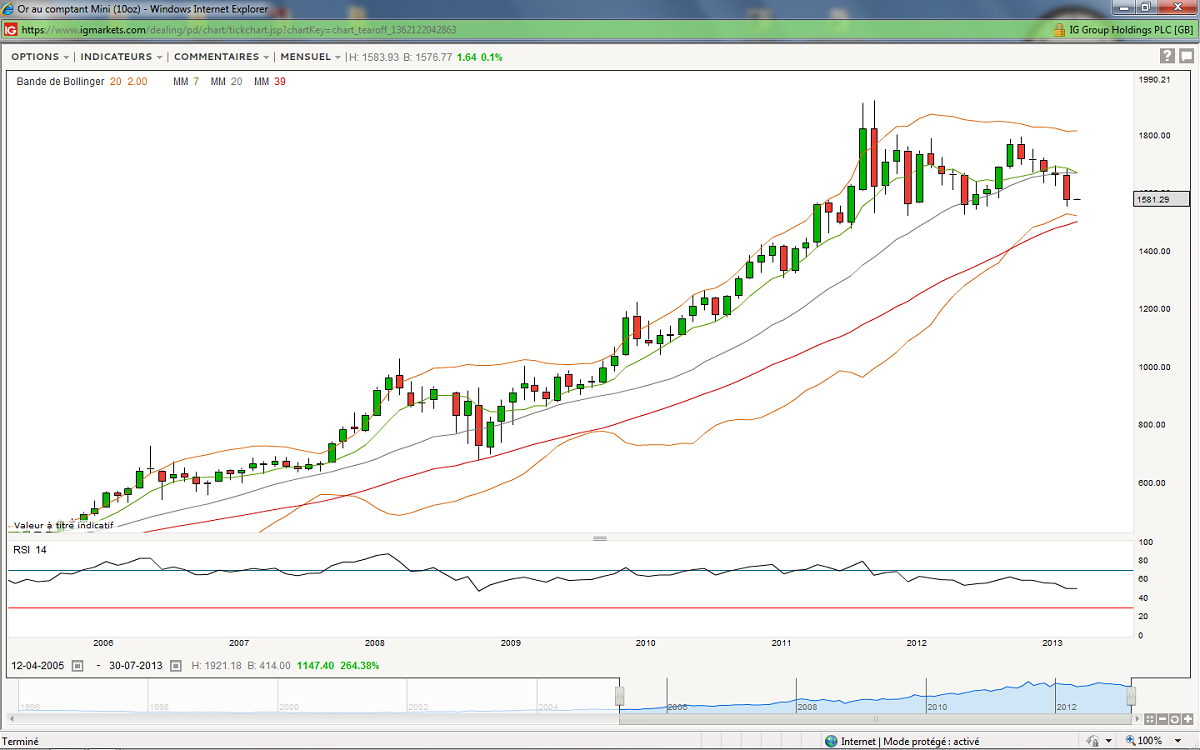Grab the left handle of timeline range

pos(620,697)
